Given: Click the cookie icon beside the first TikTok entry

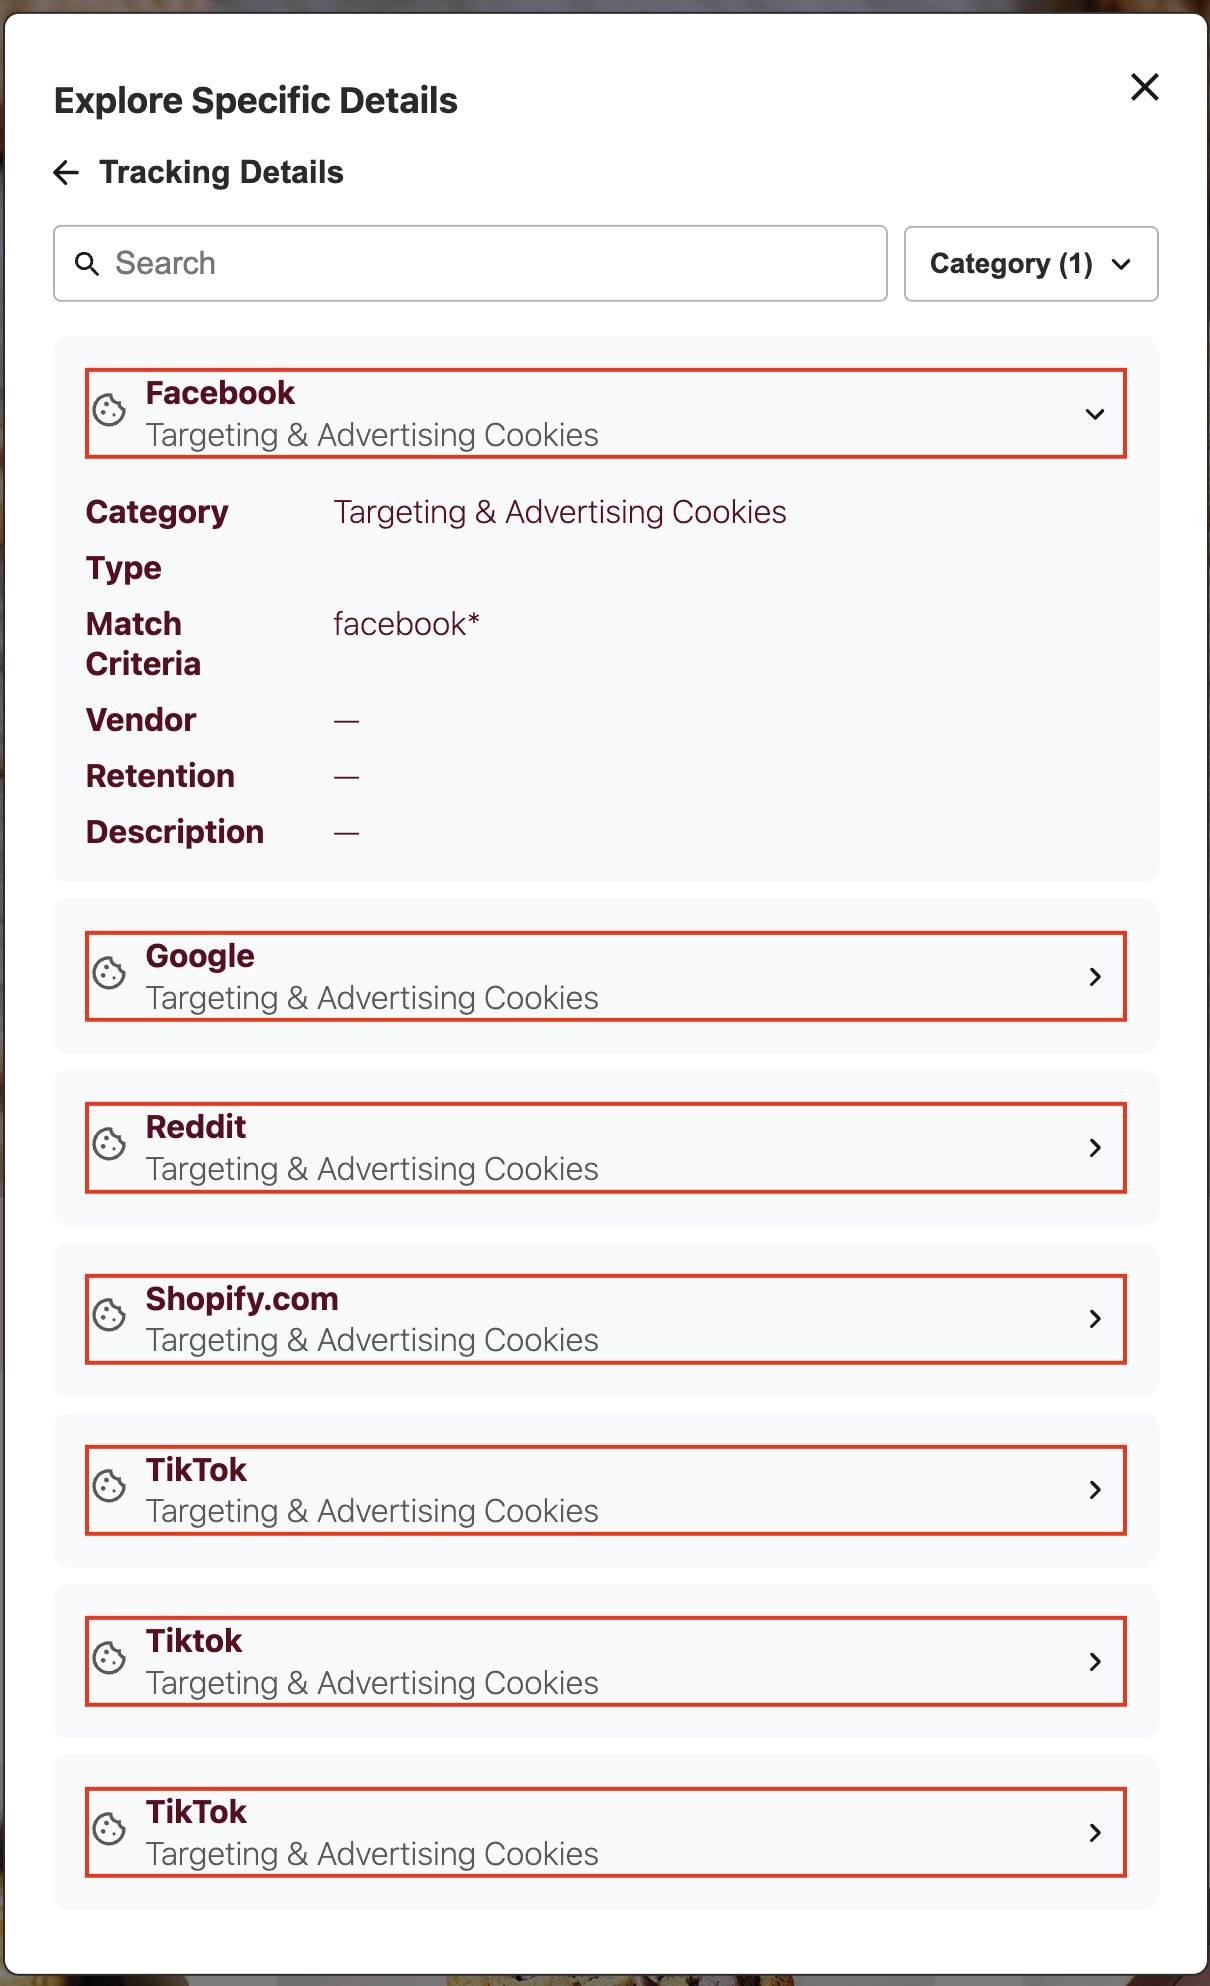Looking at the screenshot, I should pos(109,1489).
